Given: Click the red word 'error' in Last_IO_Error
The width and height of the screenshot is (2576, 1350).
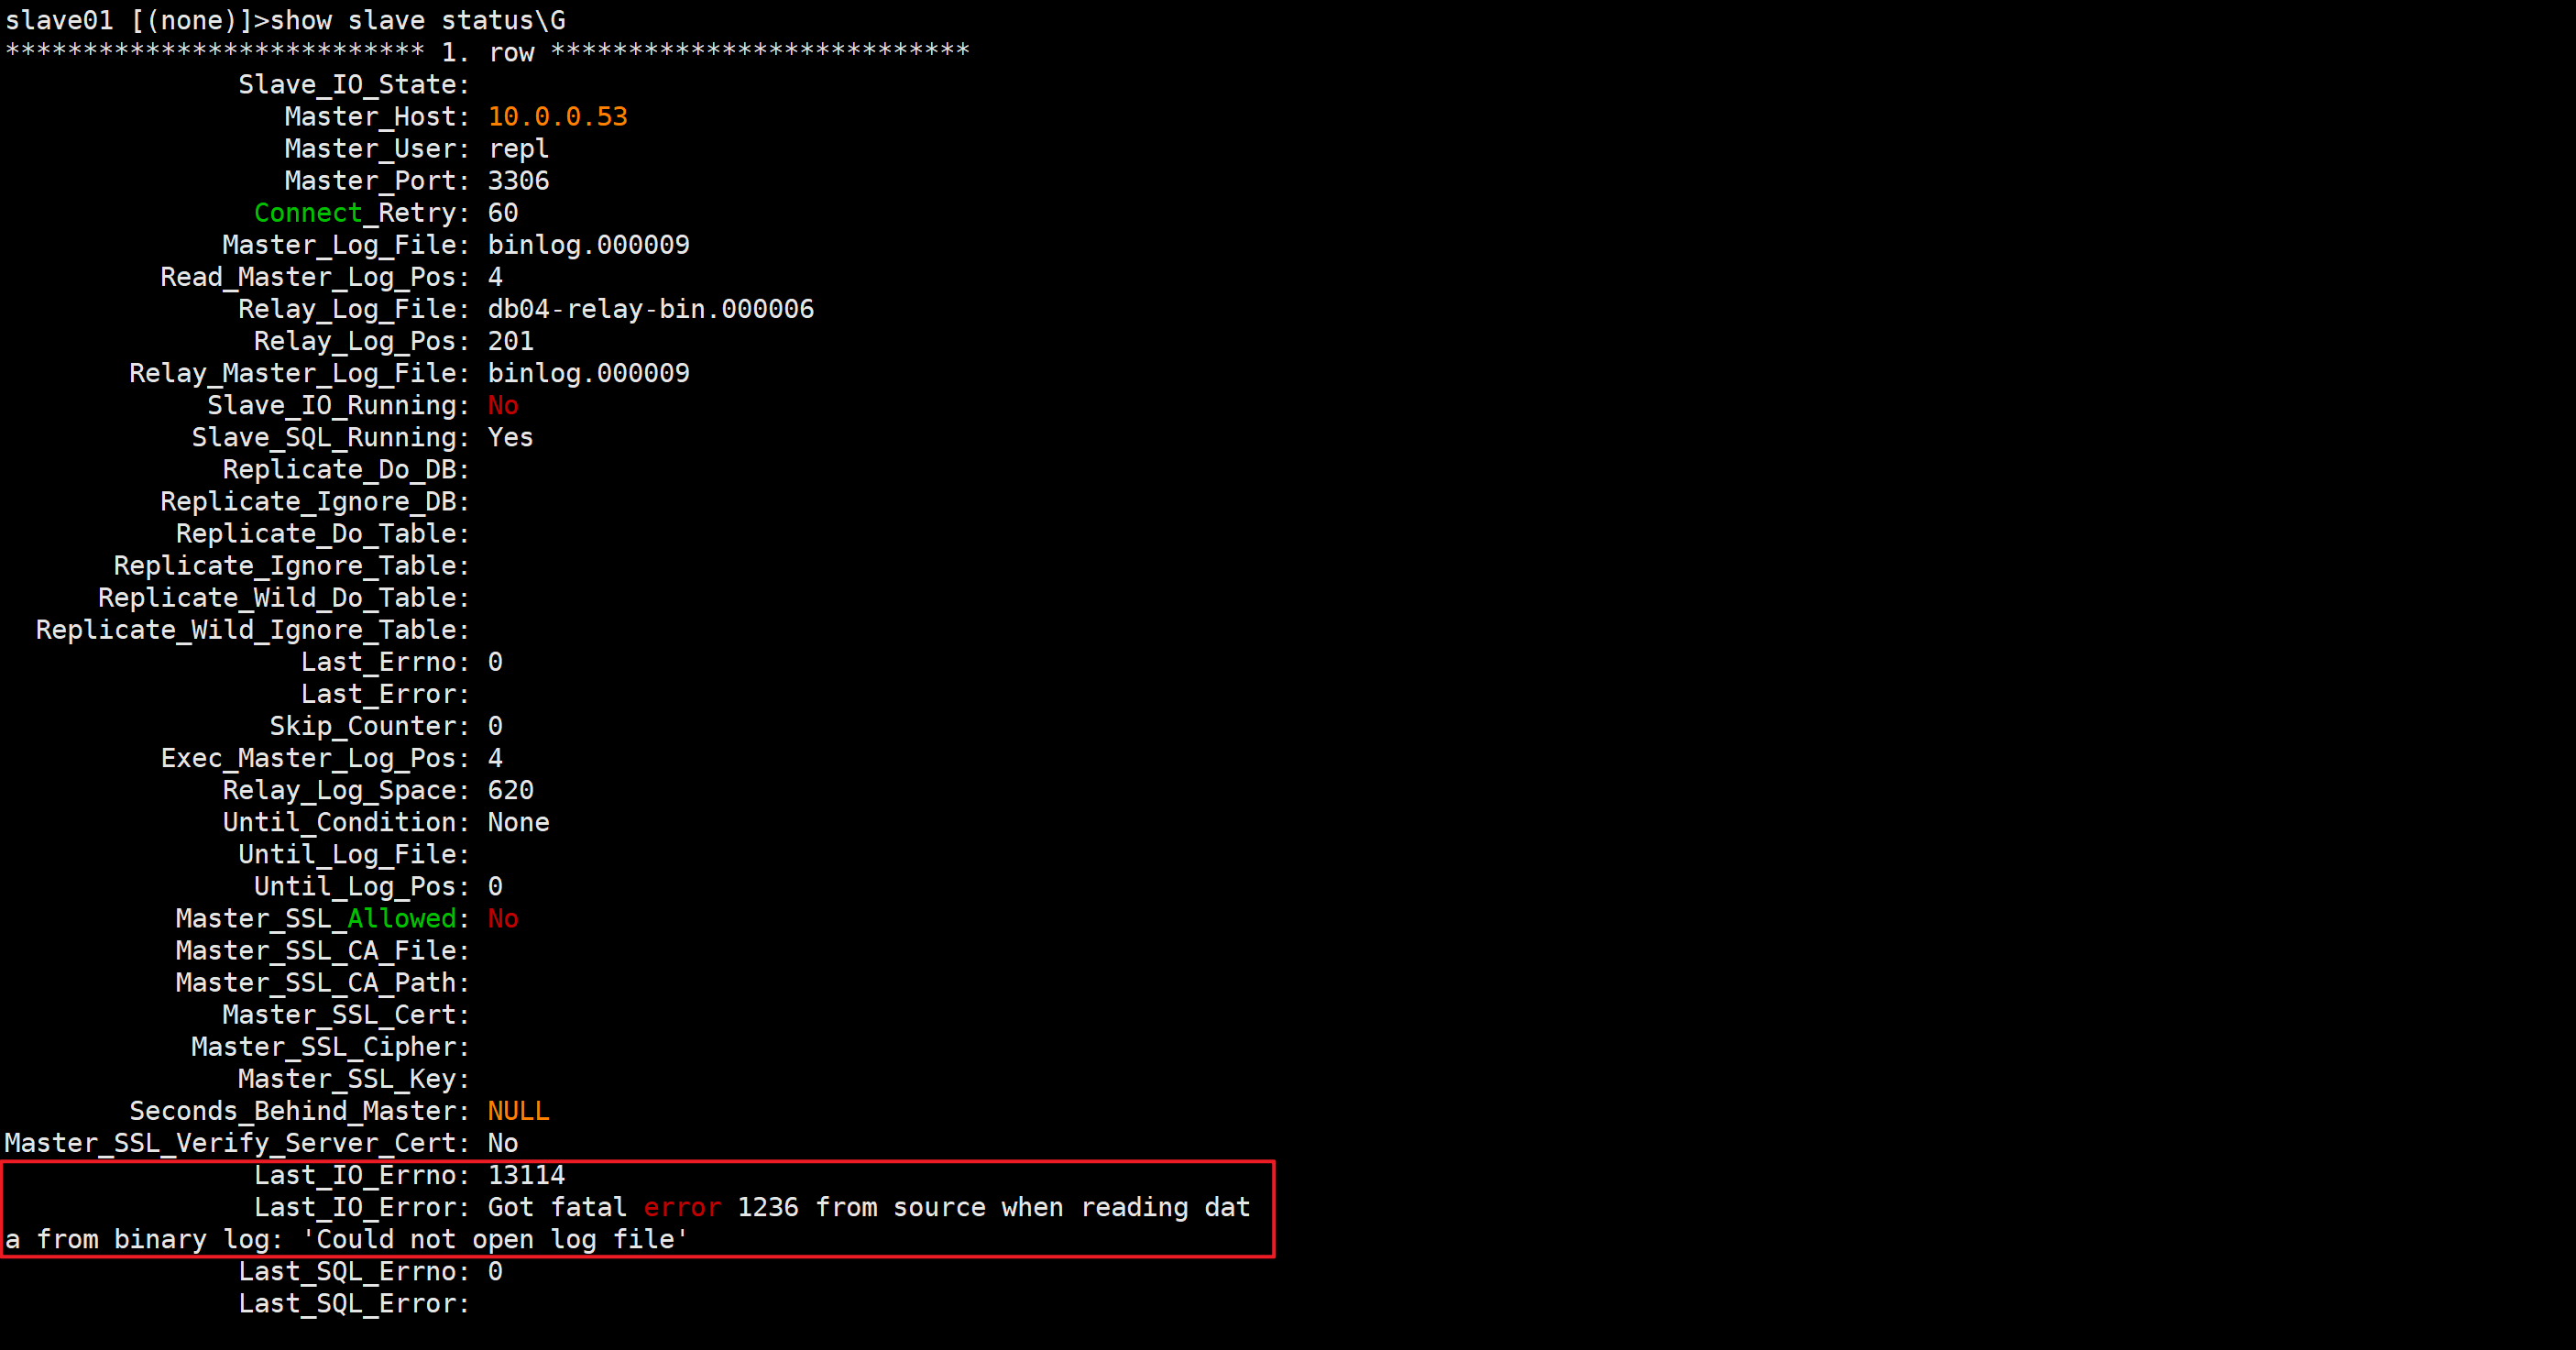Looking at the screenshot, I should [x=683, y=1207].
